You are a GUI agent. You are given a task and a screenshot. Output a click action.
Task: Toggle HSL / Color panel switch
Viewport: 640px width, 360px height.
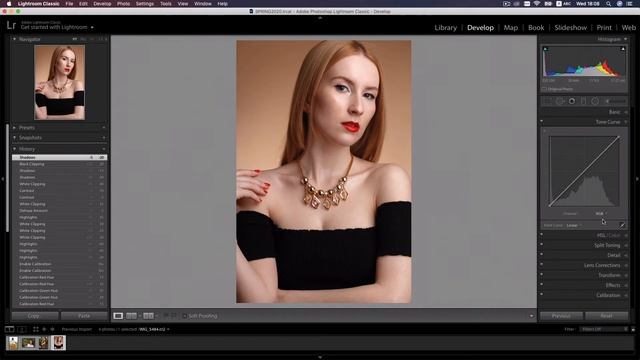pos(542,234)
